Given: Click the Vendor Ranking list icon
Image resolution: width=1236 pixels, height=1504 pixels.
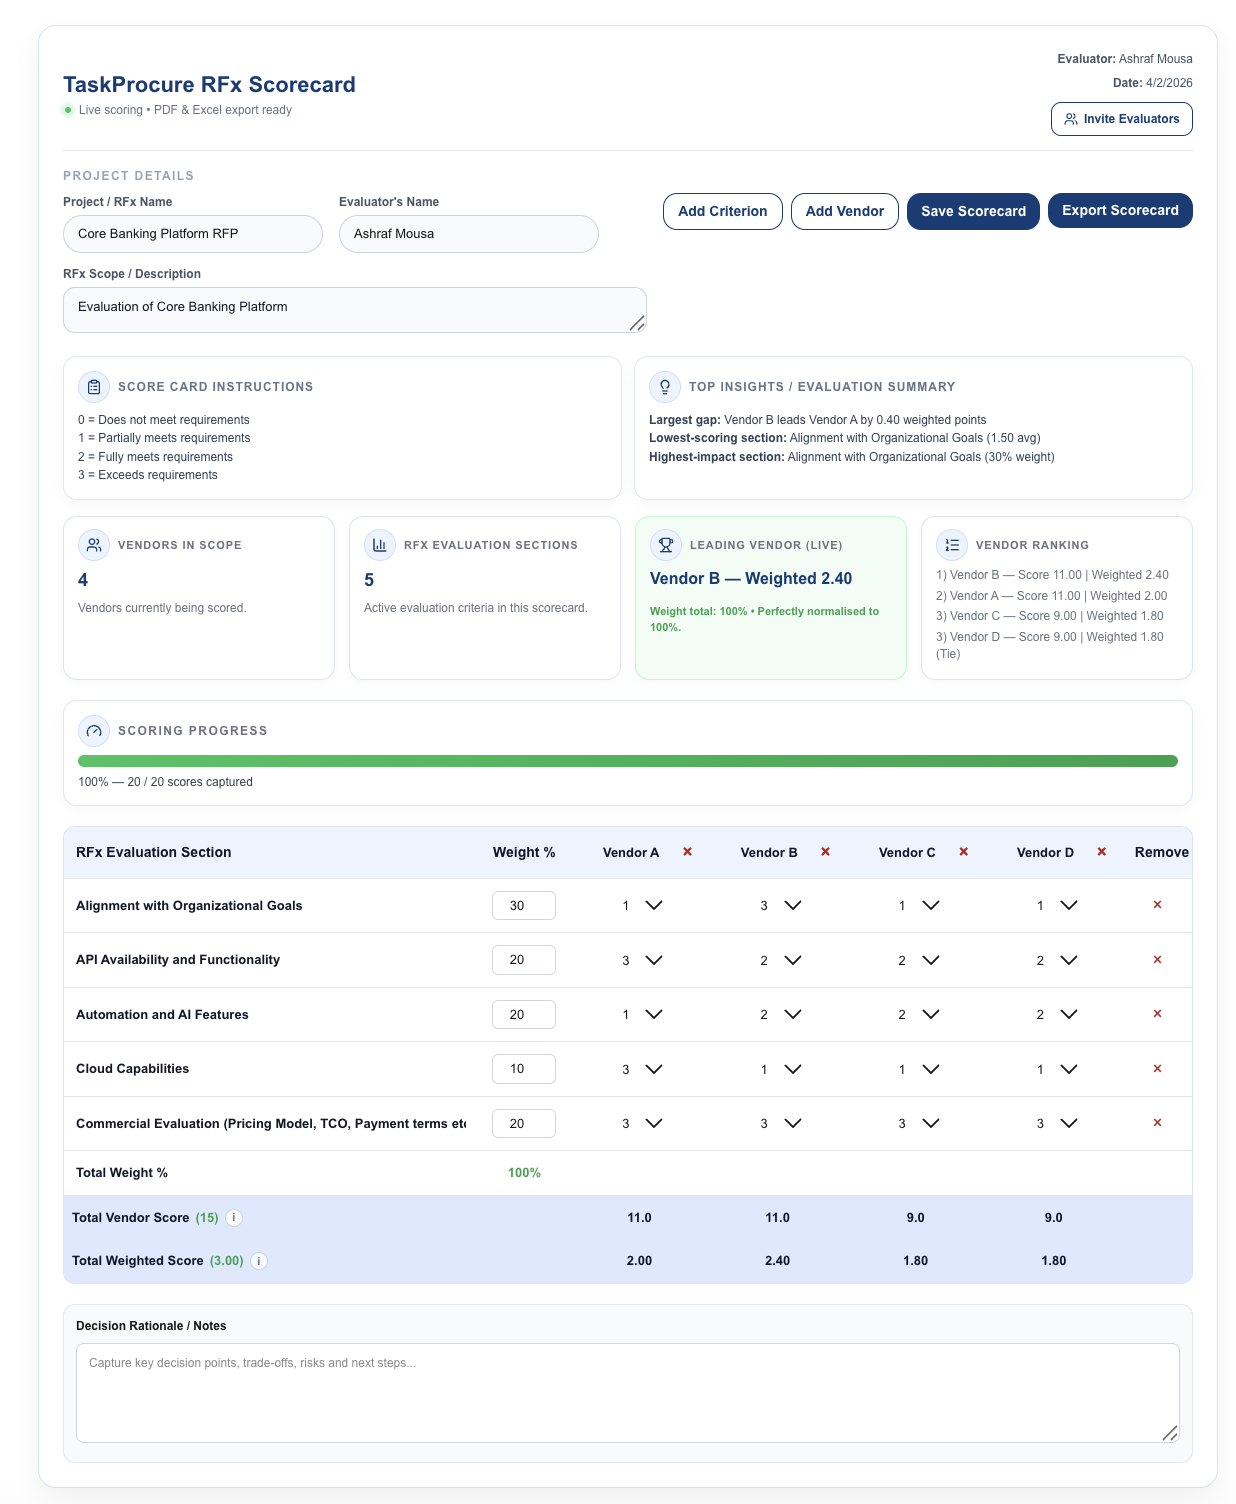Looking at the screenshot, I should tap(952, 545).
